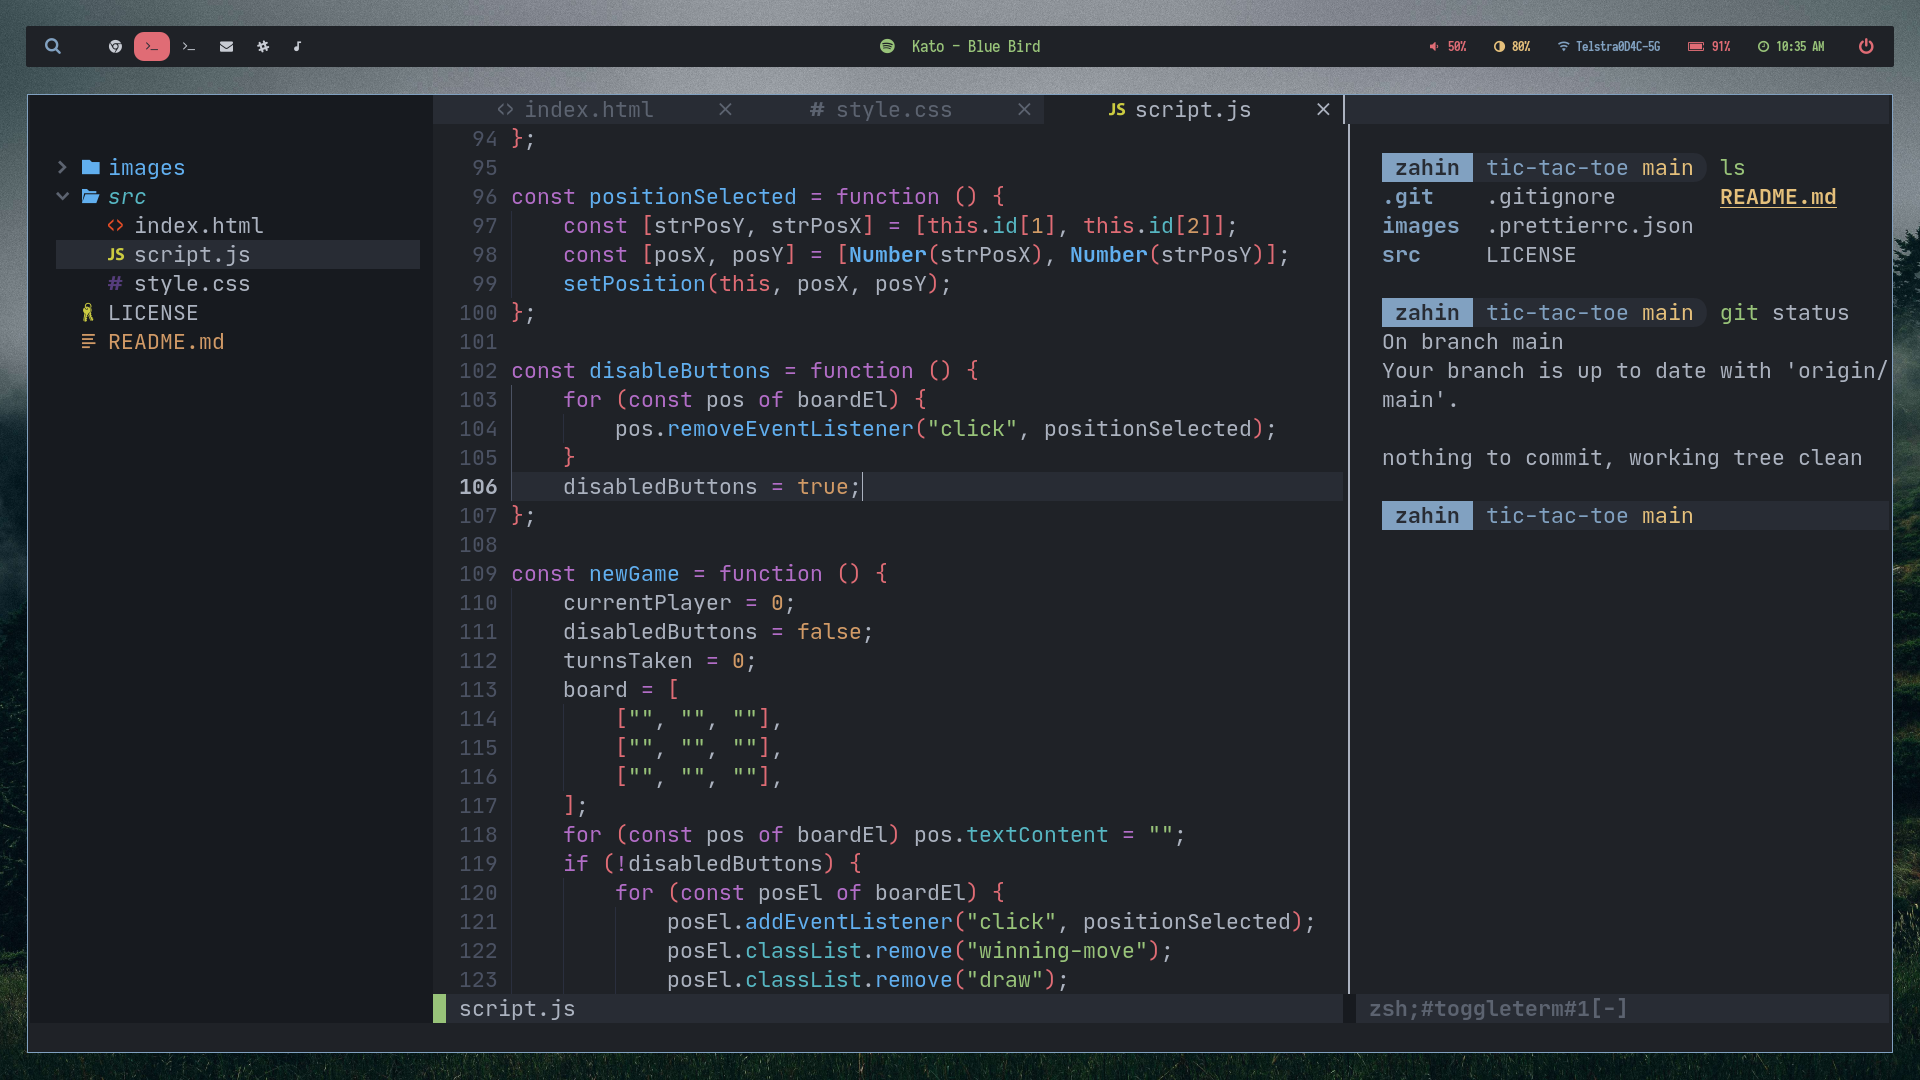Switch to index.html tab
Viewport: 1920px width, 1080px height.
[589, 110]
